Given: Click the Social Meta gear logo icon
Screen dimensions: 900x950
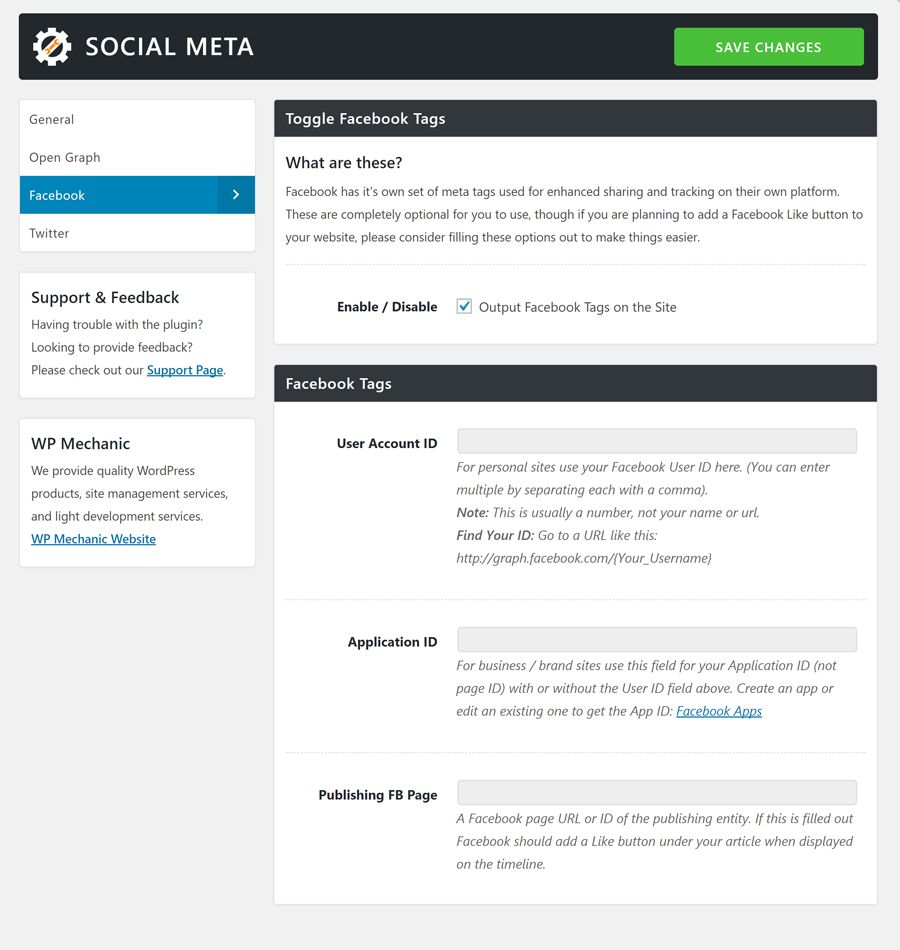Looking at the screenshot, I should pyautogui.click(x=51, y=47).
